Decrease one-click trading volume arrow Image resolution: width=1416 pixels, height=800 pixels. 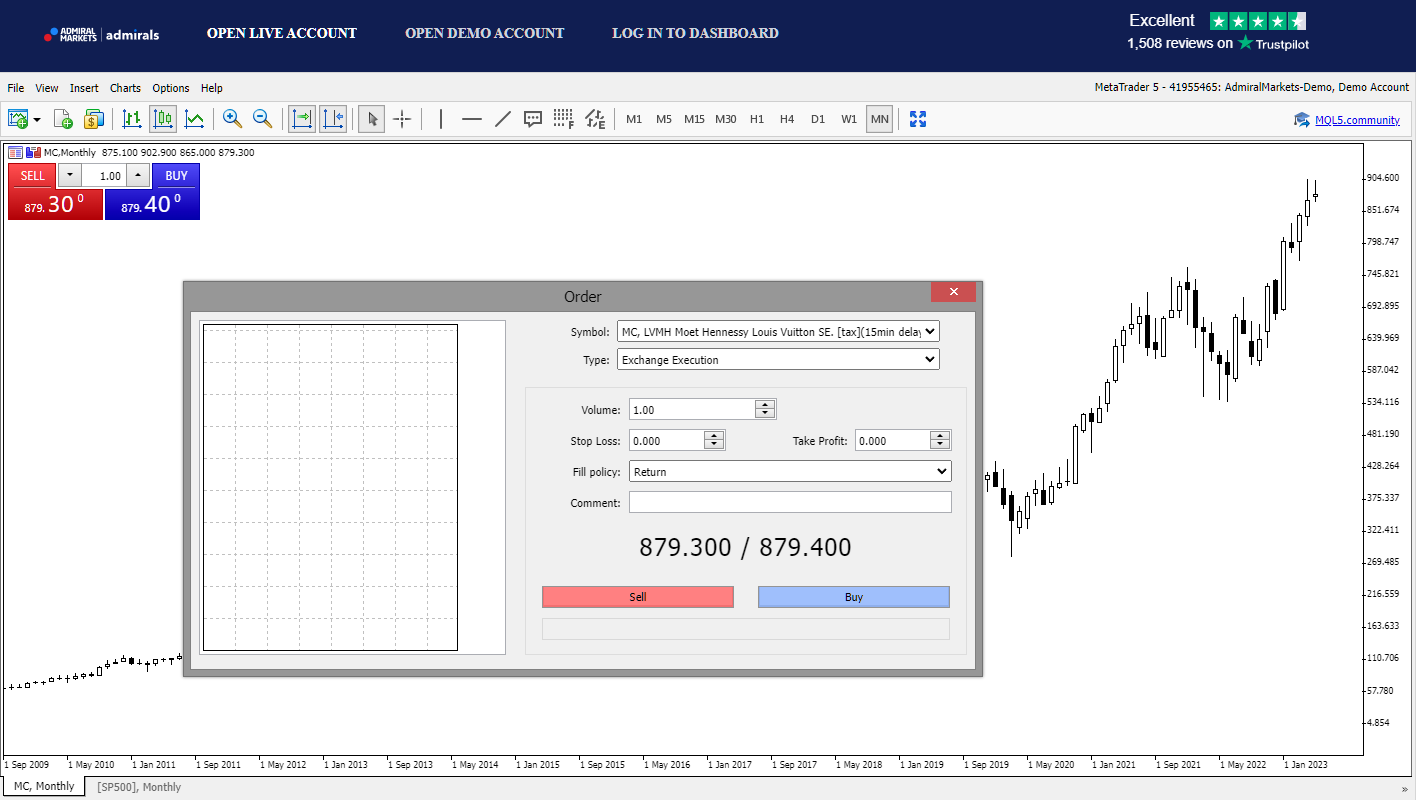pyautogui.click(x=70, y=175)
